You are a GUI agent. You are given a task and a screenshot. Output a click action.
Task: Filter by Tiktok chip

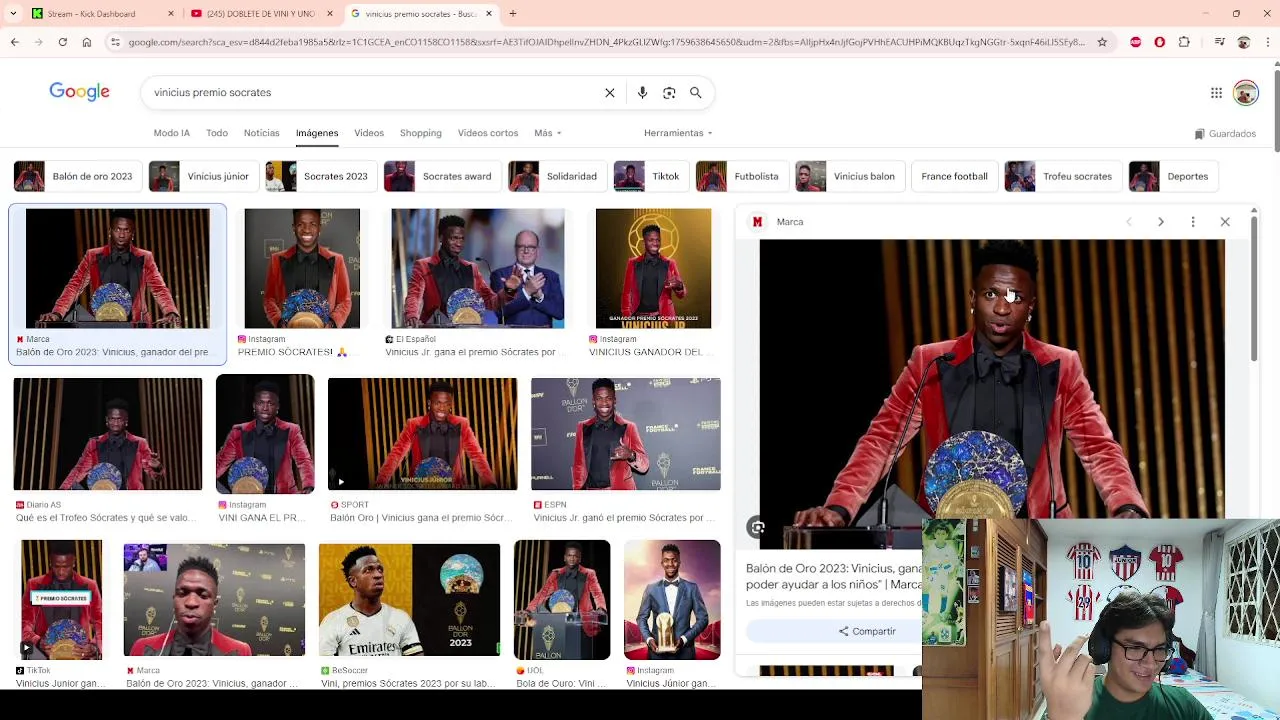[x=649, y=176]
